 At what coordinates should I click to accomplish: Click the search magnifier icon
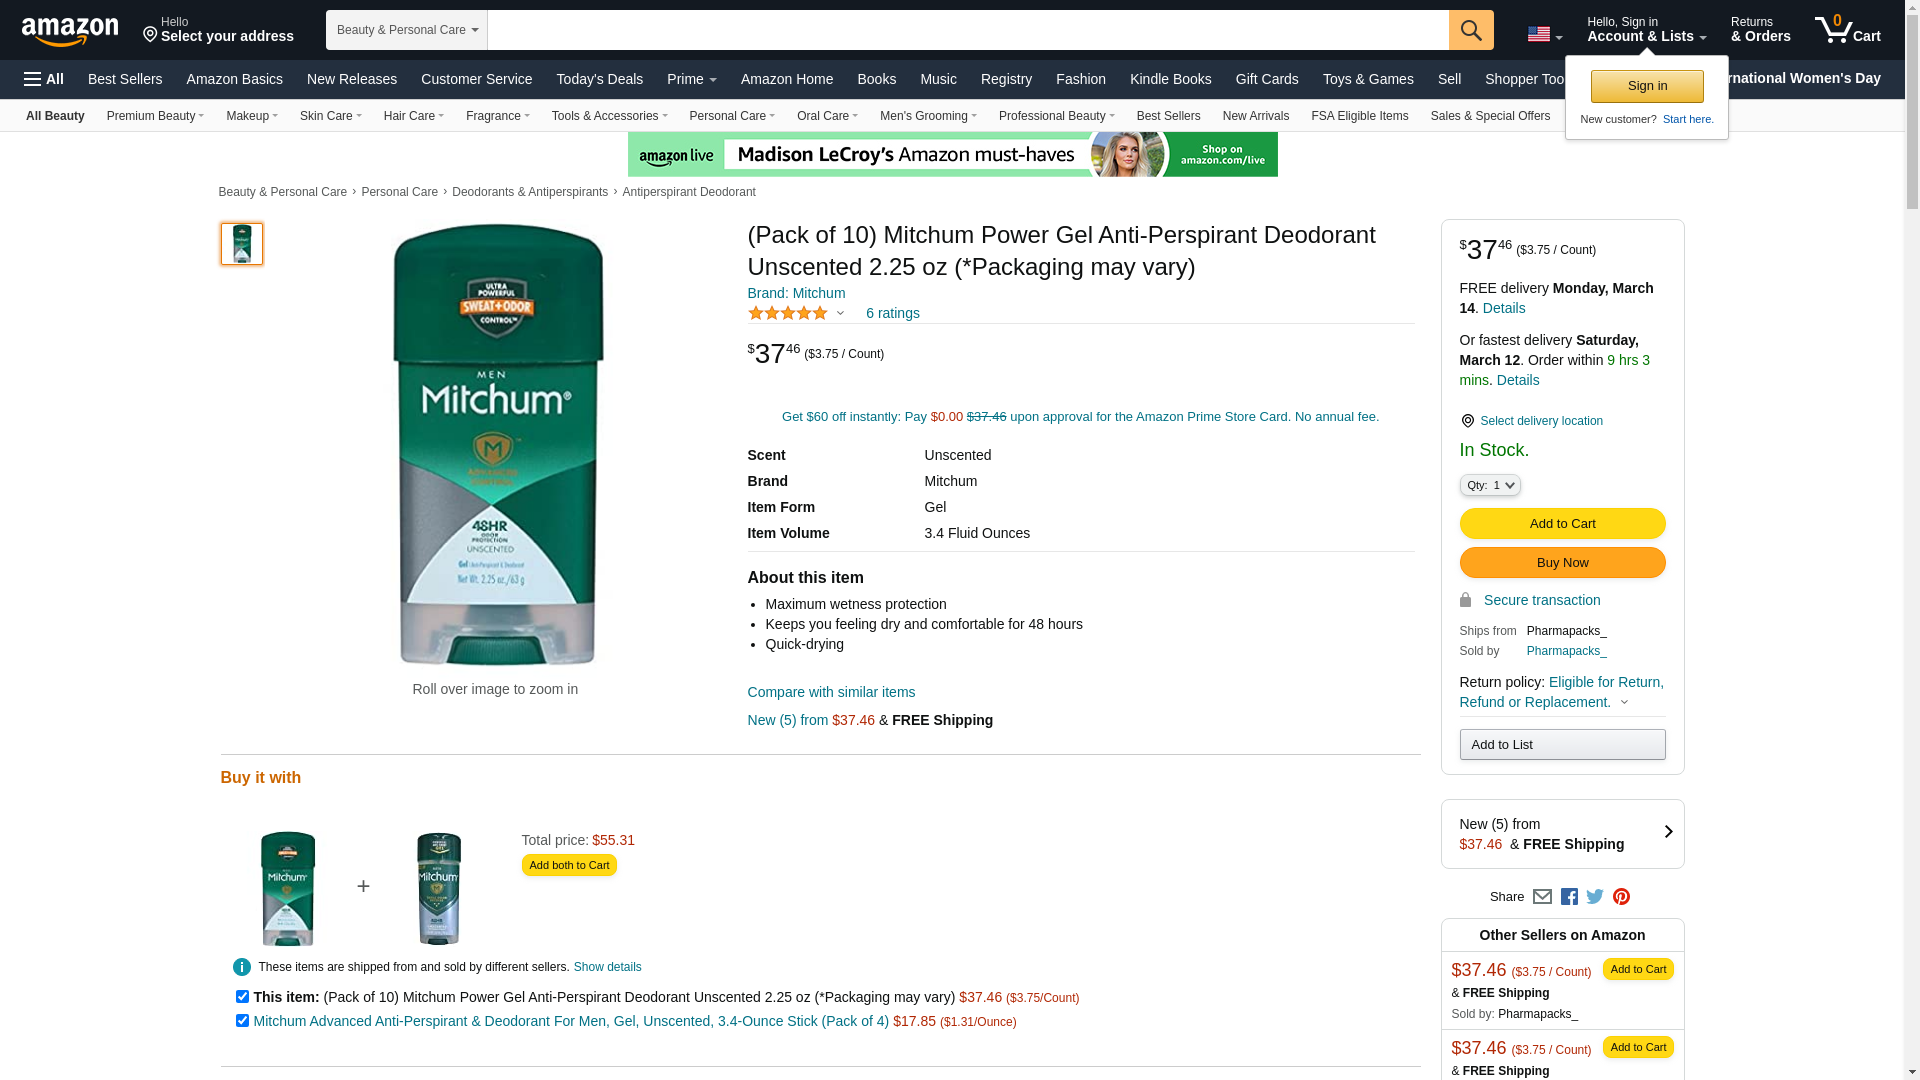(1470, 30)
